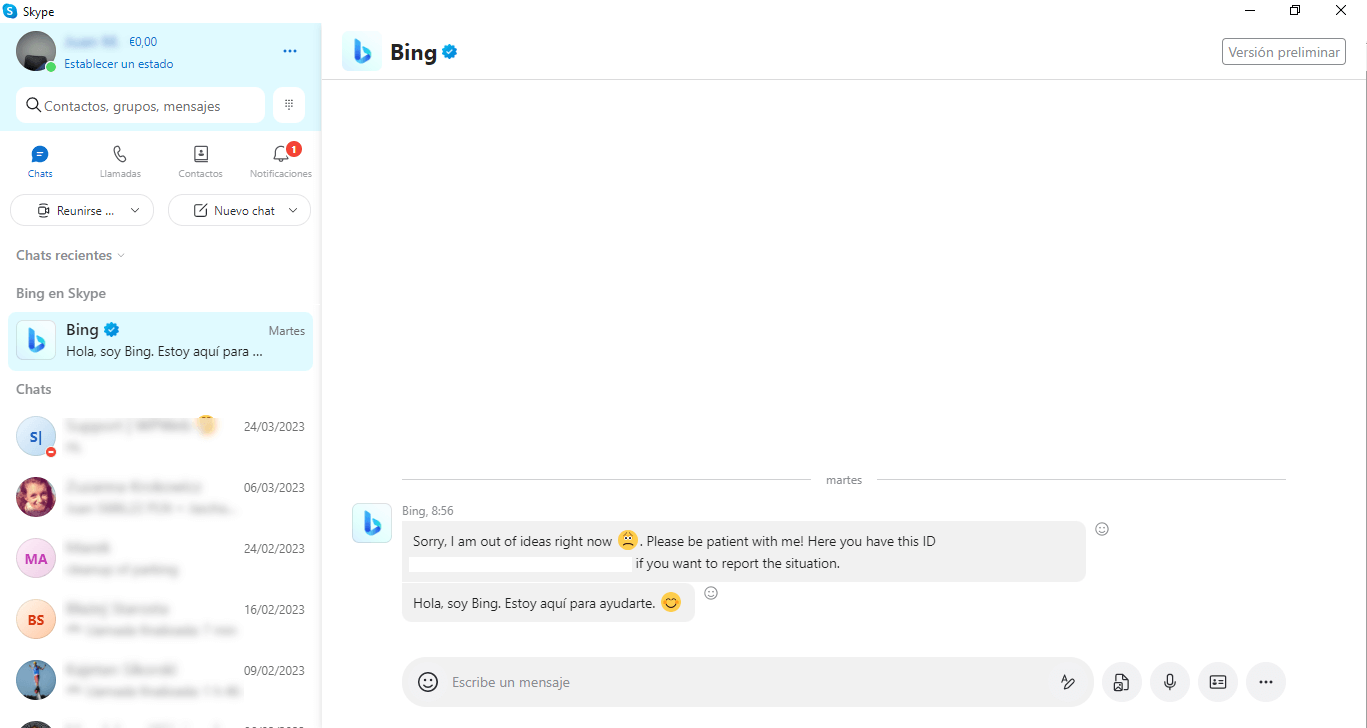Switch to the Llamadas tab
Viewport: 1367px width, 728px height.
120,162
